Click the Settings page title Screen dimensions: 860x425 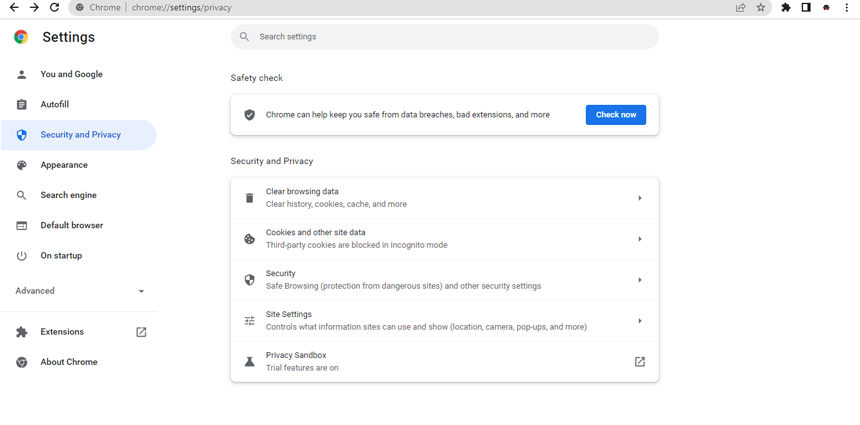click(x=69, y=37)
